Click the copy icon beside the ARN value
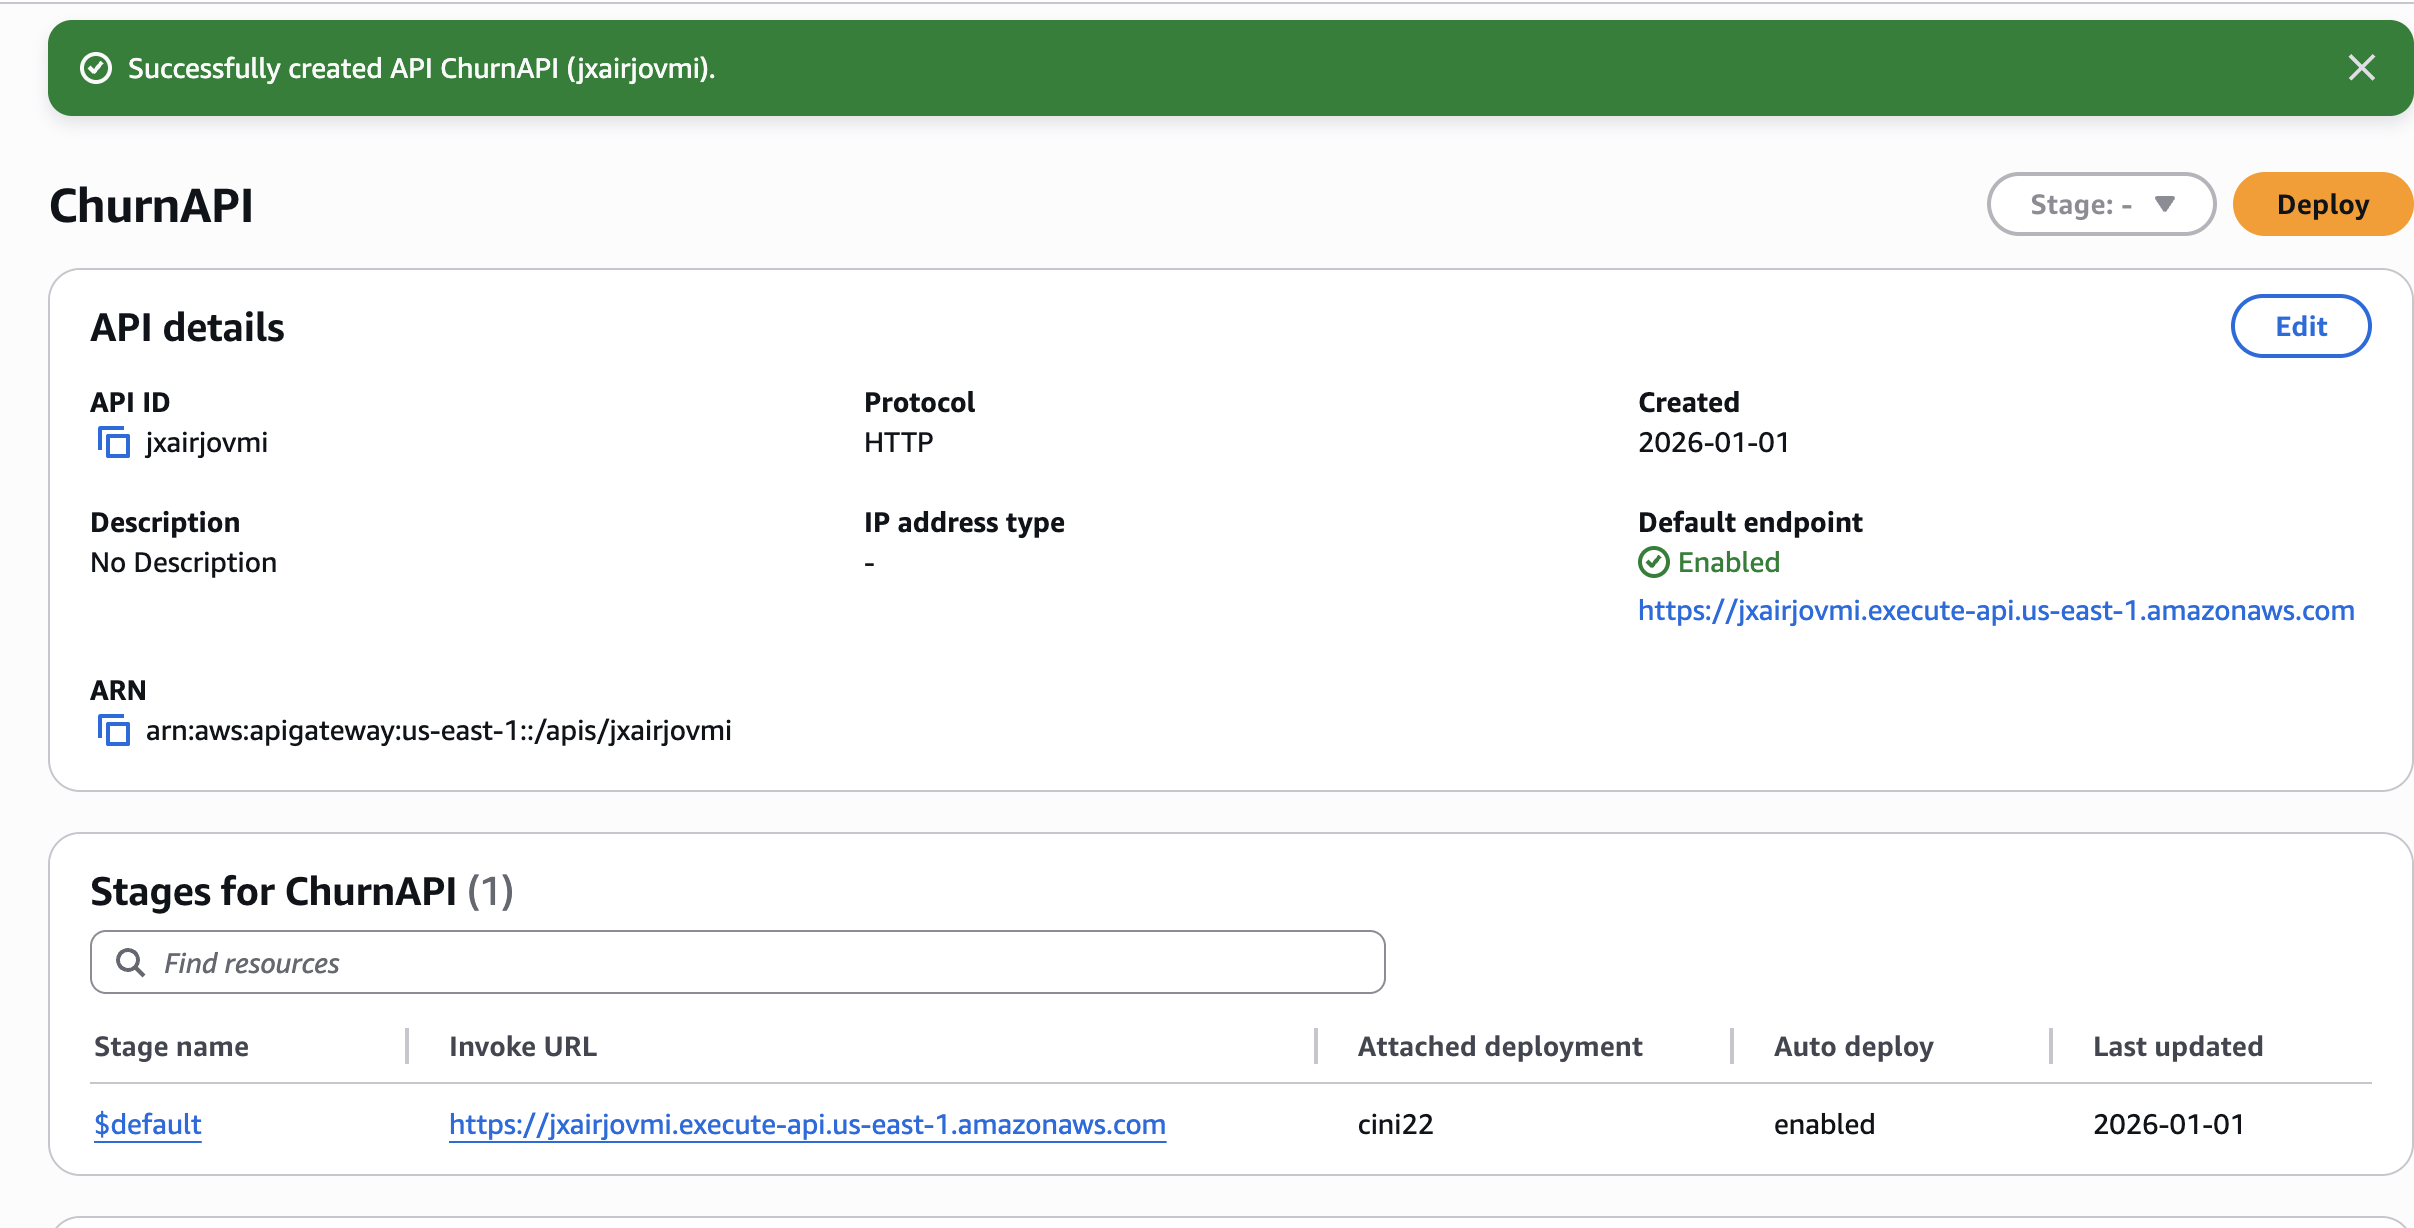 113,729
